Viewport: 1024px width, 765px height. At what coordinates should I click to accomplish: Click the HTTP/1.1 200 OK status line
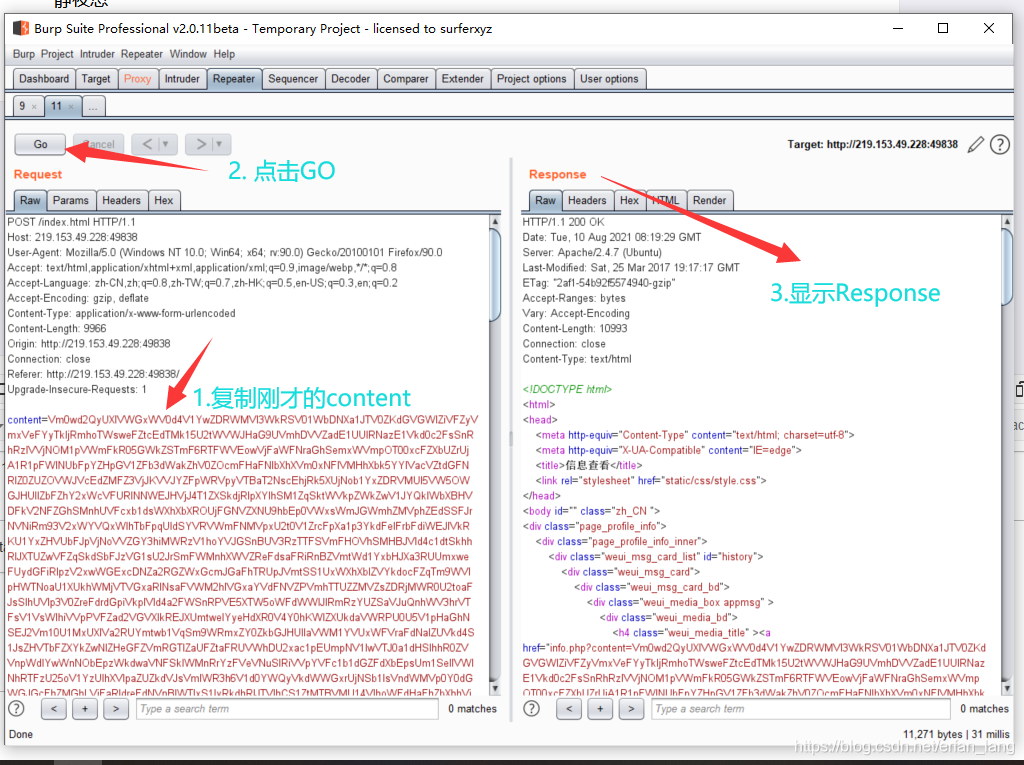click(x=563, y=222)
